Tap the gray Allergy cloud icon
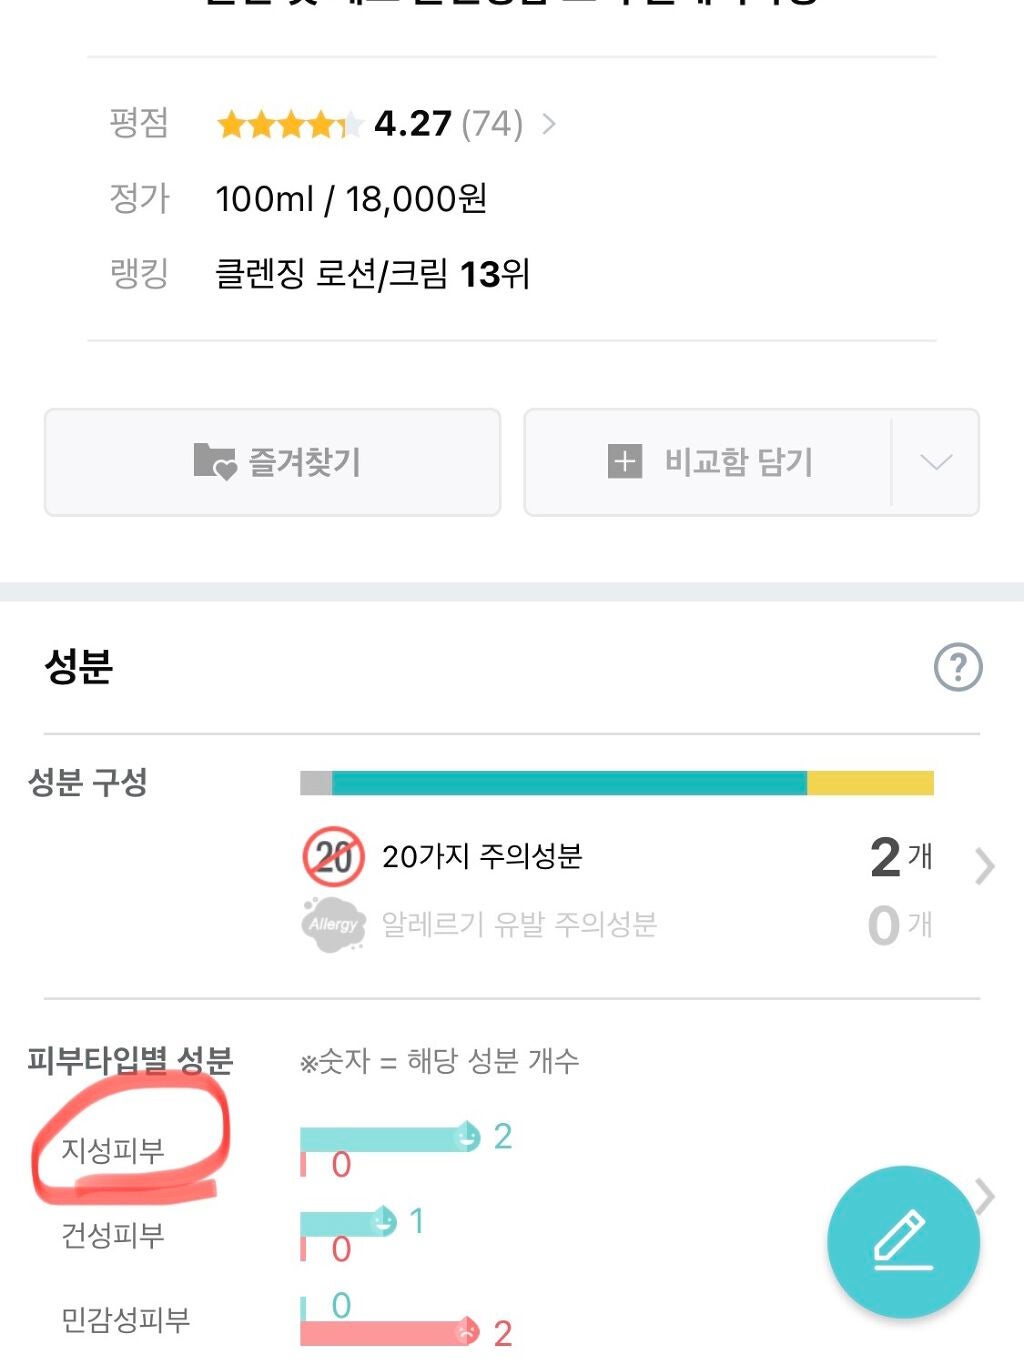Viewport: 1024px width, 1365px height. (x=333, y=925)
